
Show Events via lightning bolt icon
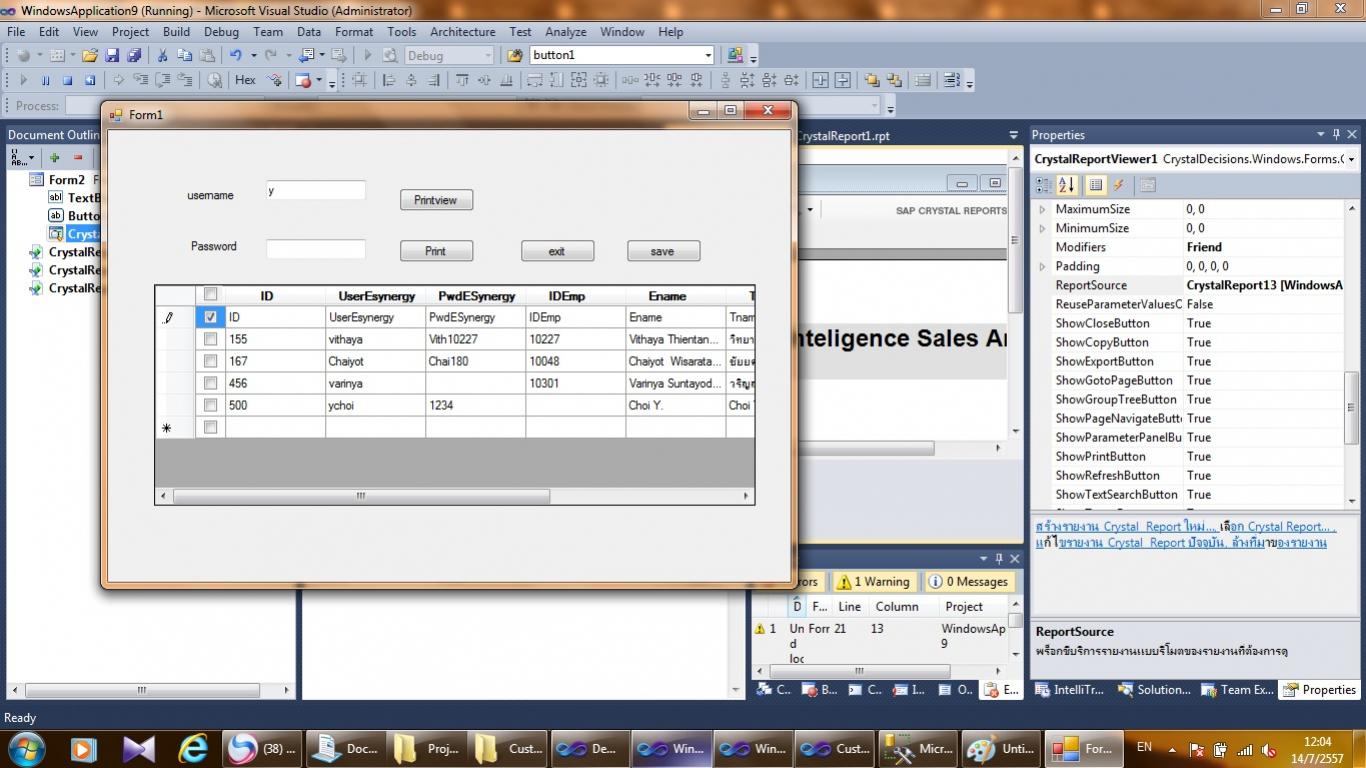tap(1119, 185)
